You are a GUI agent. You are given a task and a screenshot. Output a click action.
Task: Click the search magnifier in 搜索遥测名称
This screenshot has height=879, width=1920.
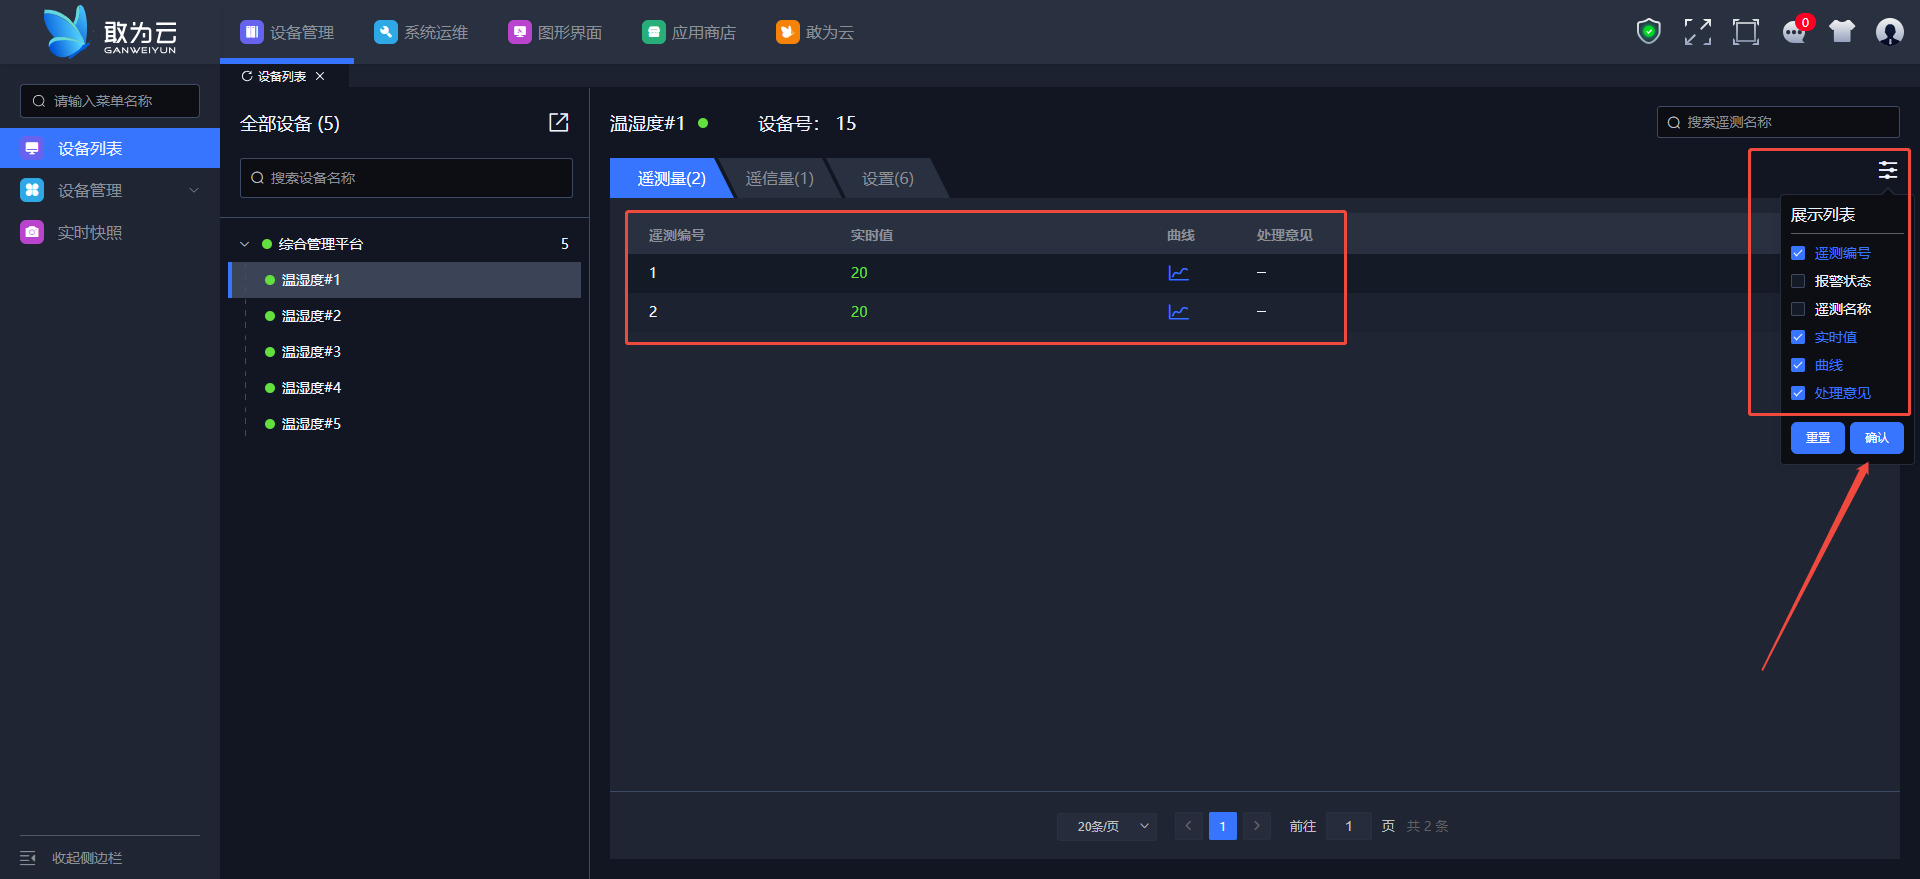[x=1673, y=123]
